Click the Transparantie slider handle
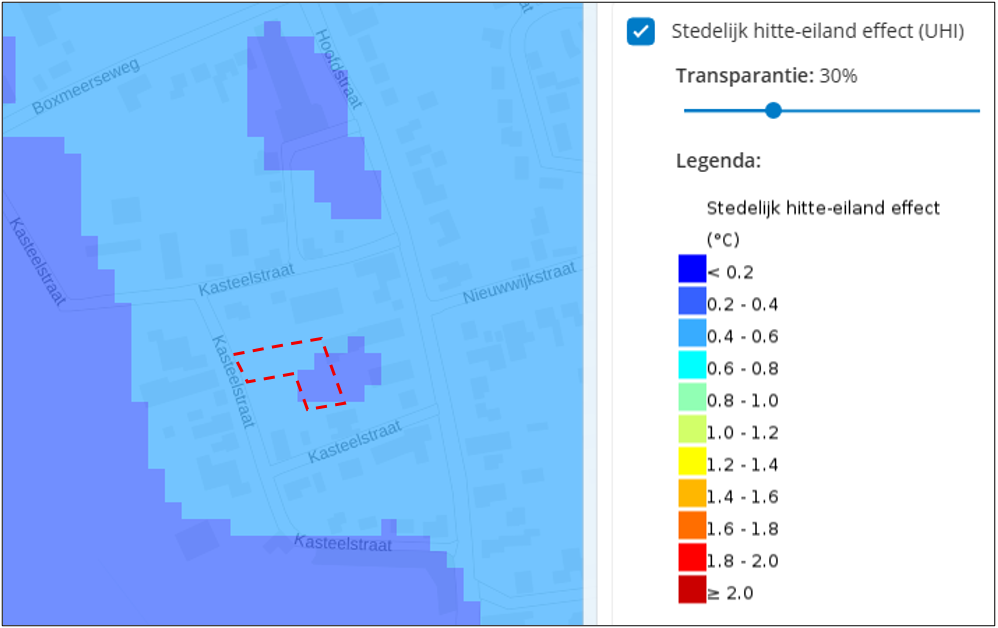 773,111
